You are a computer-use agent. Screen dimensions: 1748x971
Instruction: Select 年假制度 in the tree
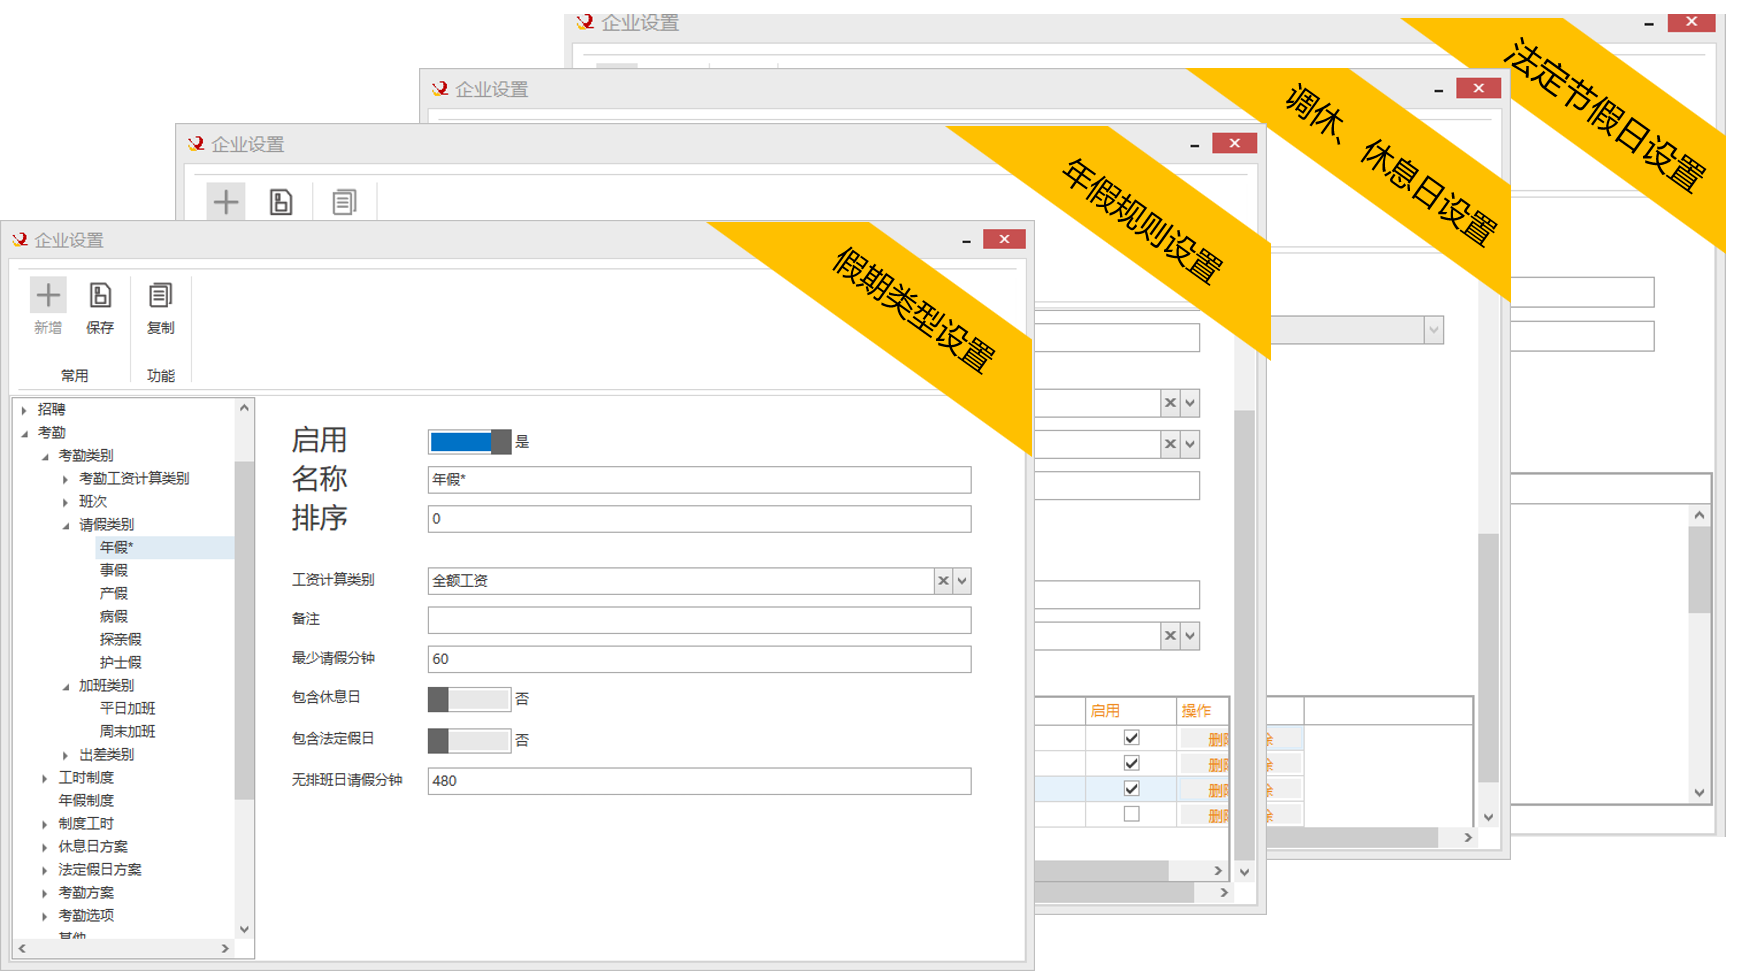(x=86, y=800)
